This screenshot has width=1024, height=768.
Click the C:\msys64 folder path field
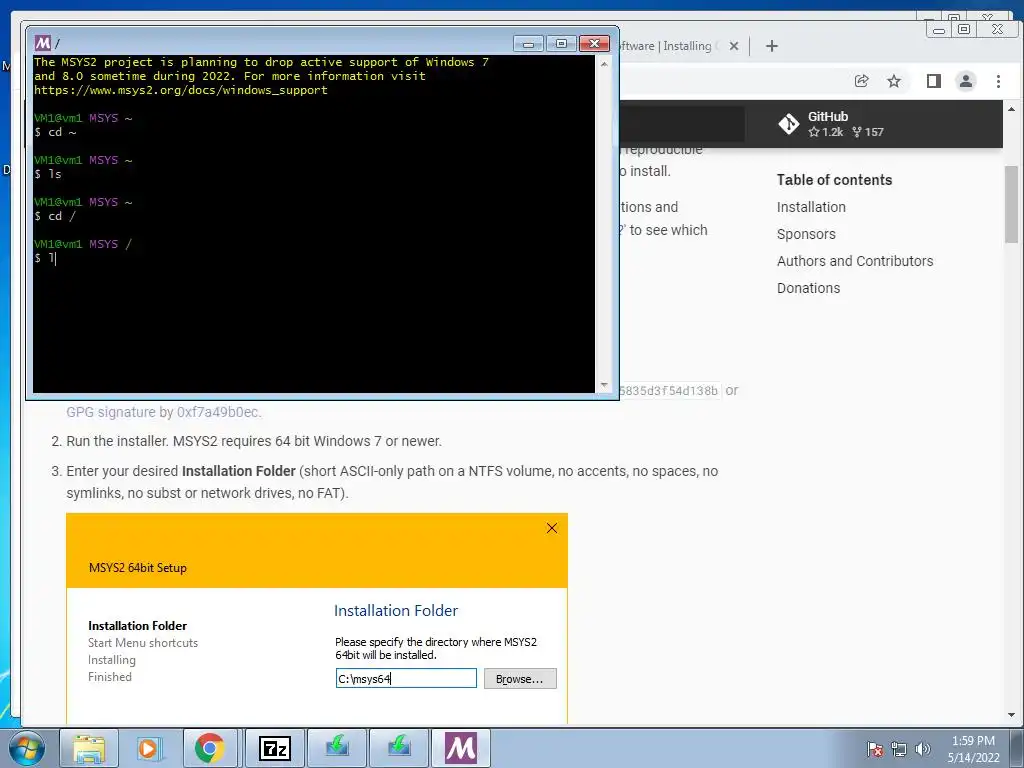tap(406, 679)
